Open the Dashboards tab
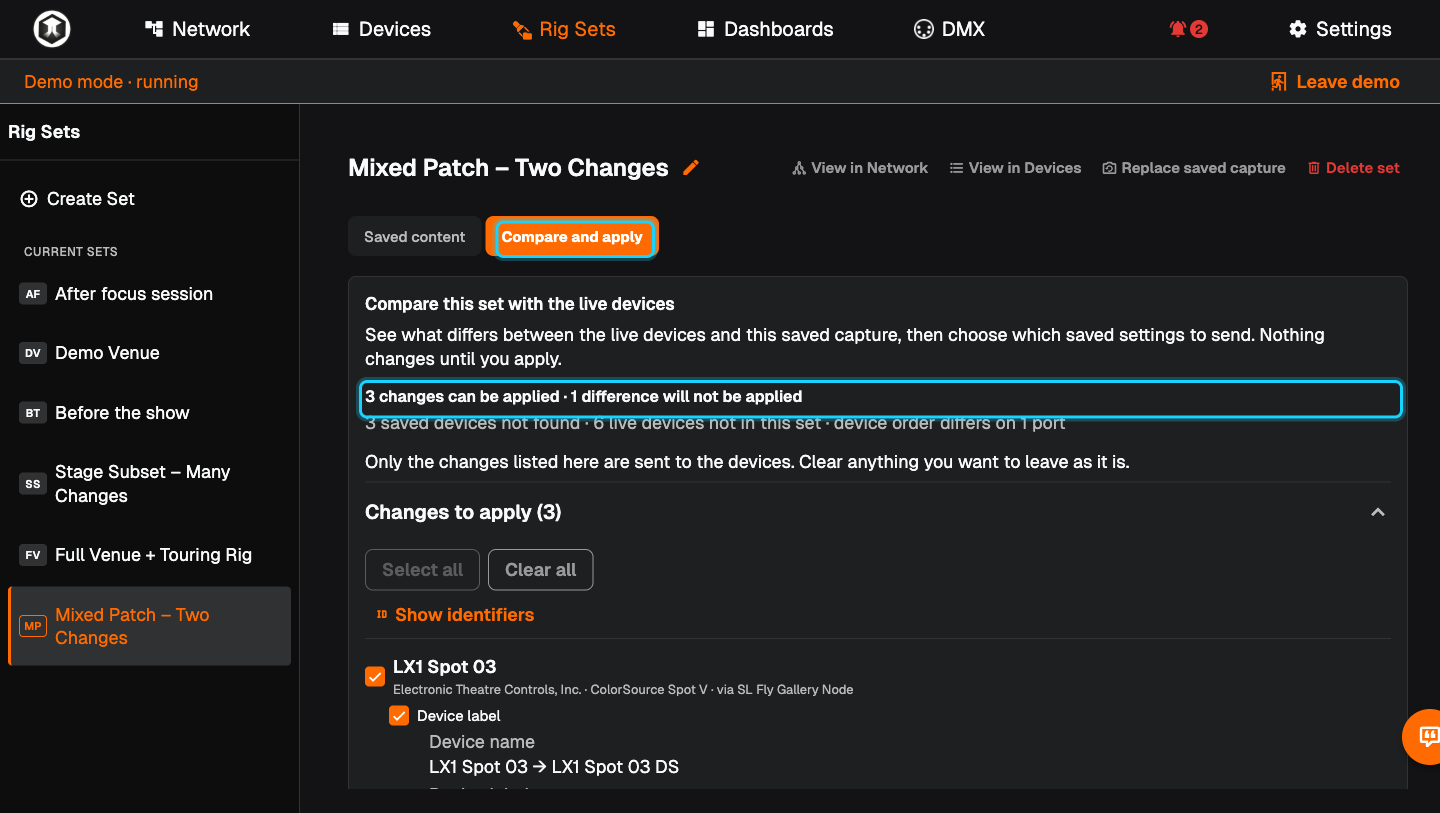Viewport: 1440px width, 813px height. pyautogui.click(x=765, y=29)
